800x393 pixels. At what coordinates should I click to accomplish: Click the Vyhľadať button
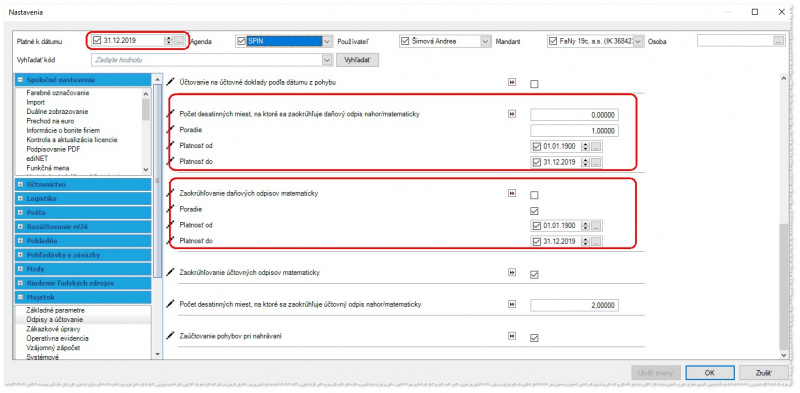tap(357, 60)
